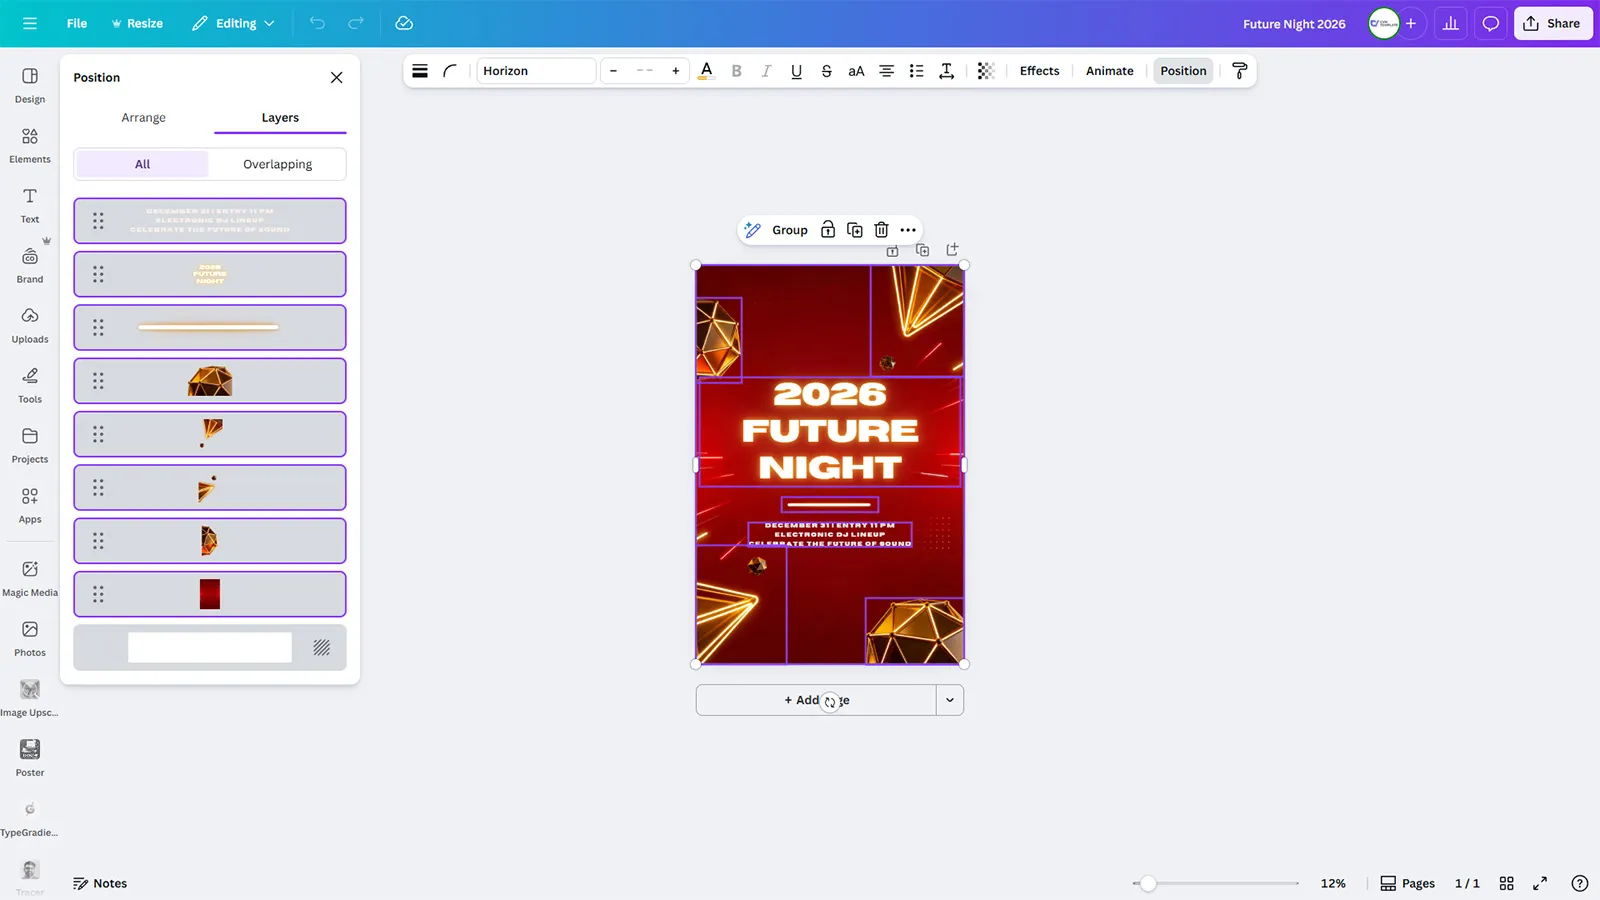This screenshot has height=900, width=1600.
Task: Switch to the Arrange tab
Action: [143, 118]
